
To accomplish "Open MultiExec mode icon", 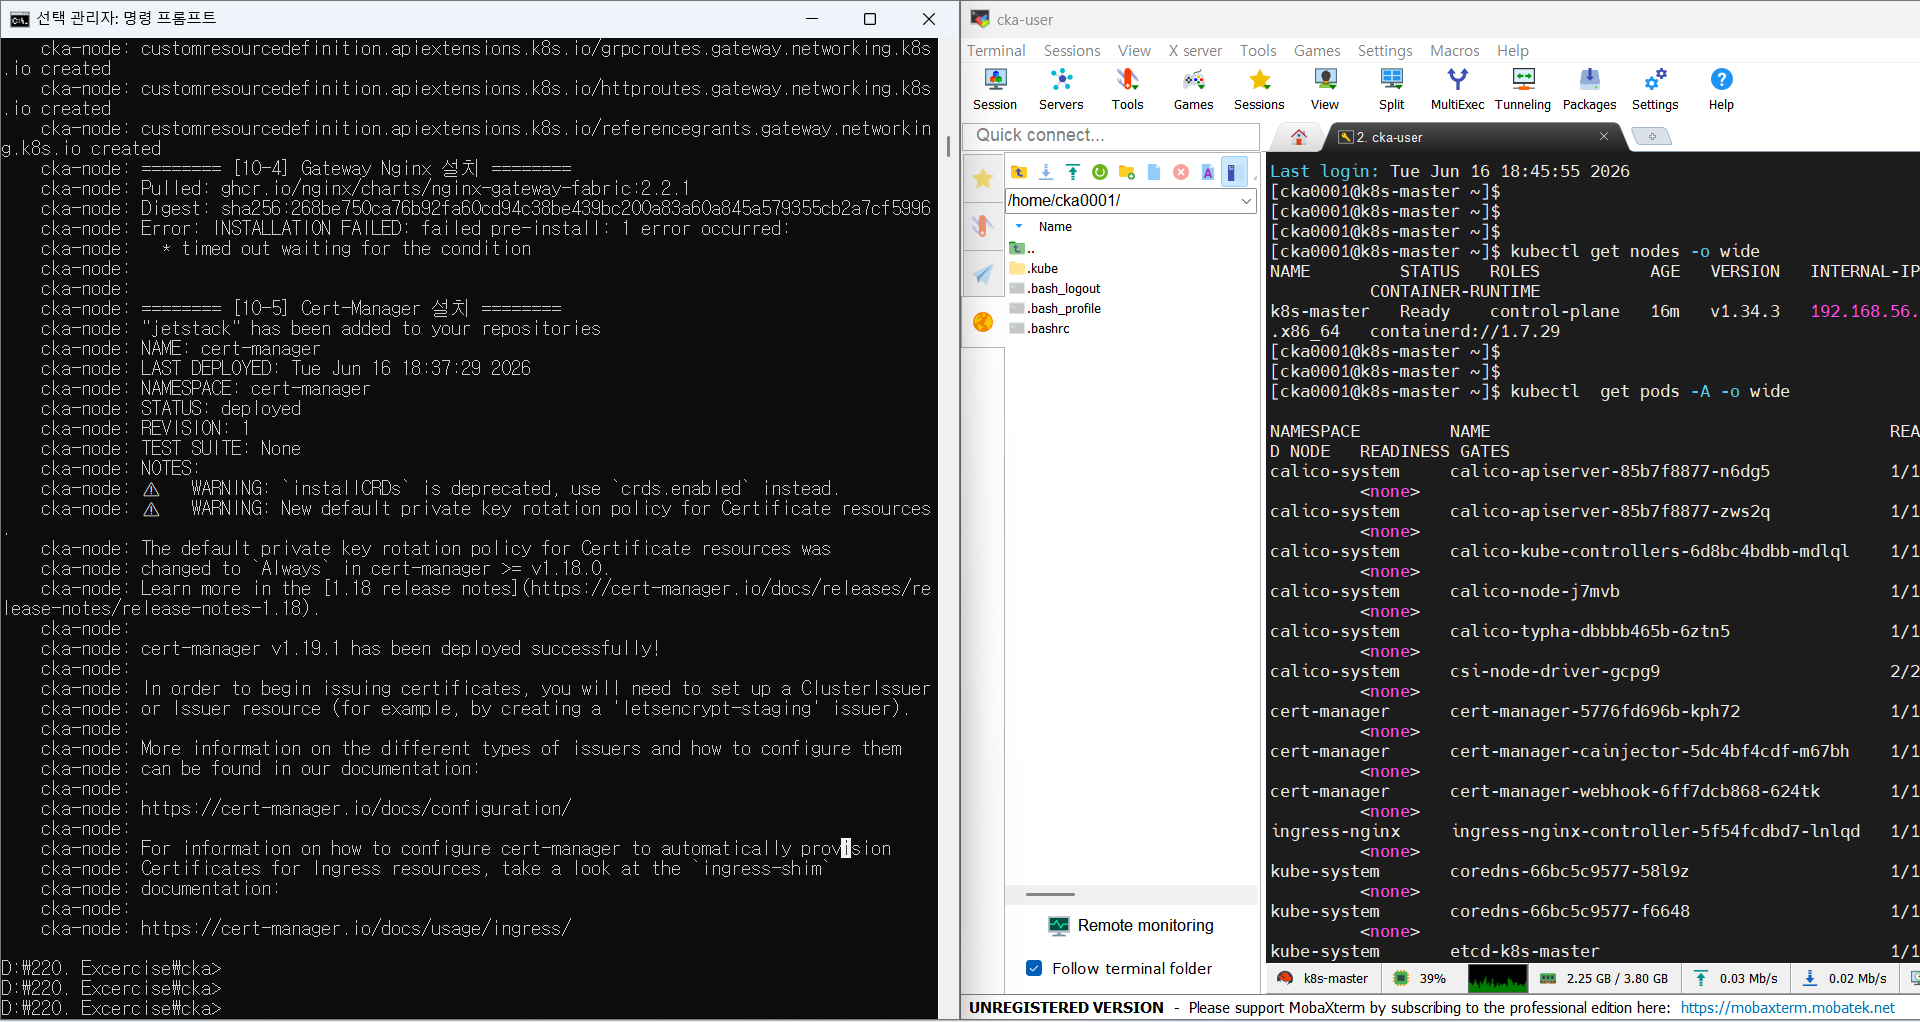I will click(1457, 89).
